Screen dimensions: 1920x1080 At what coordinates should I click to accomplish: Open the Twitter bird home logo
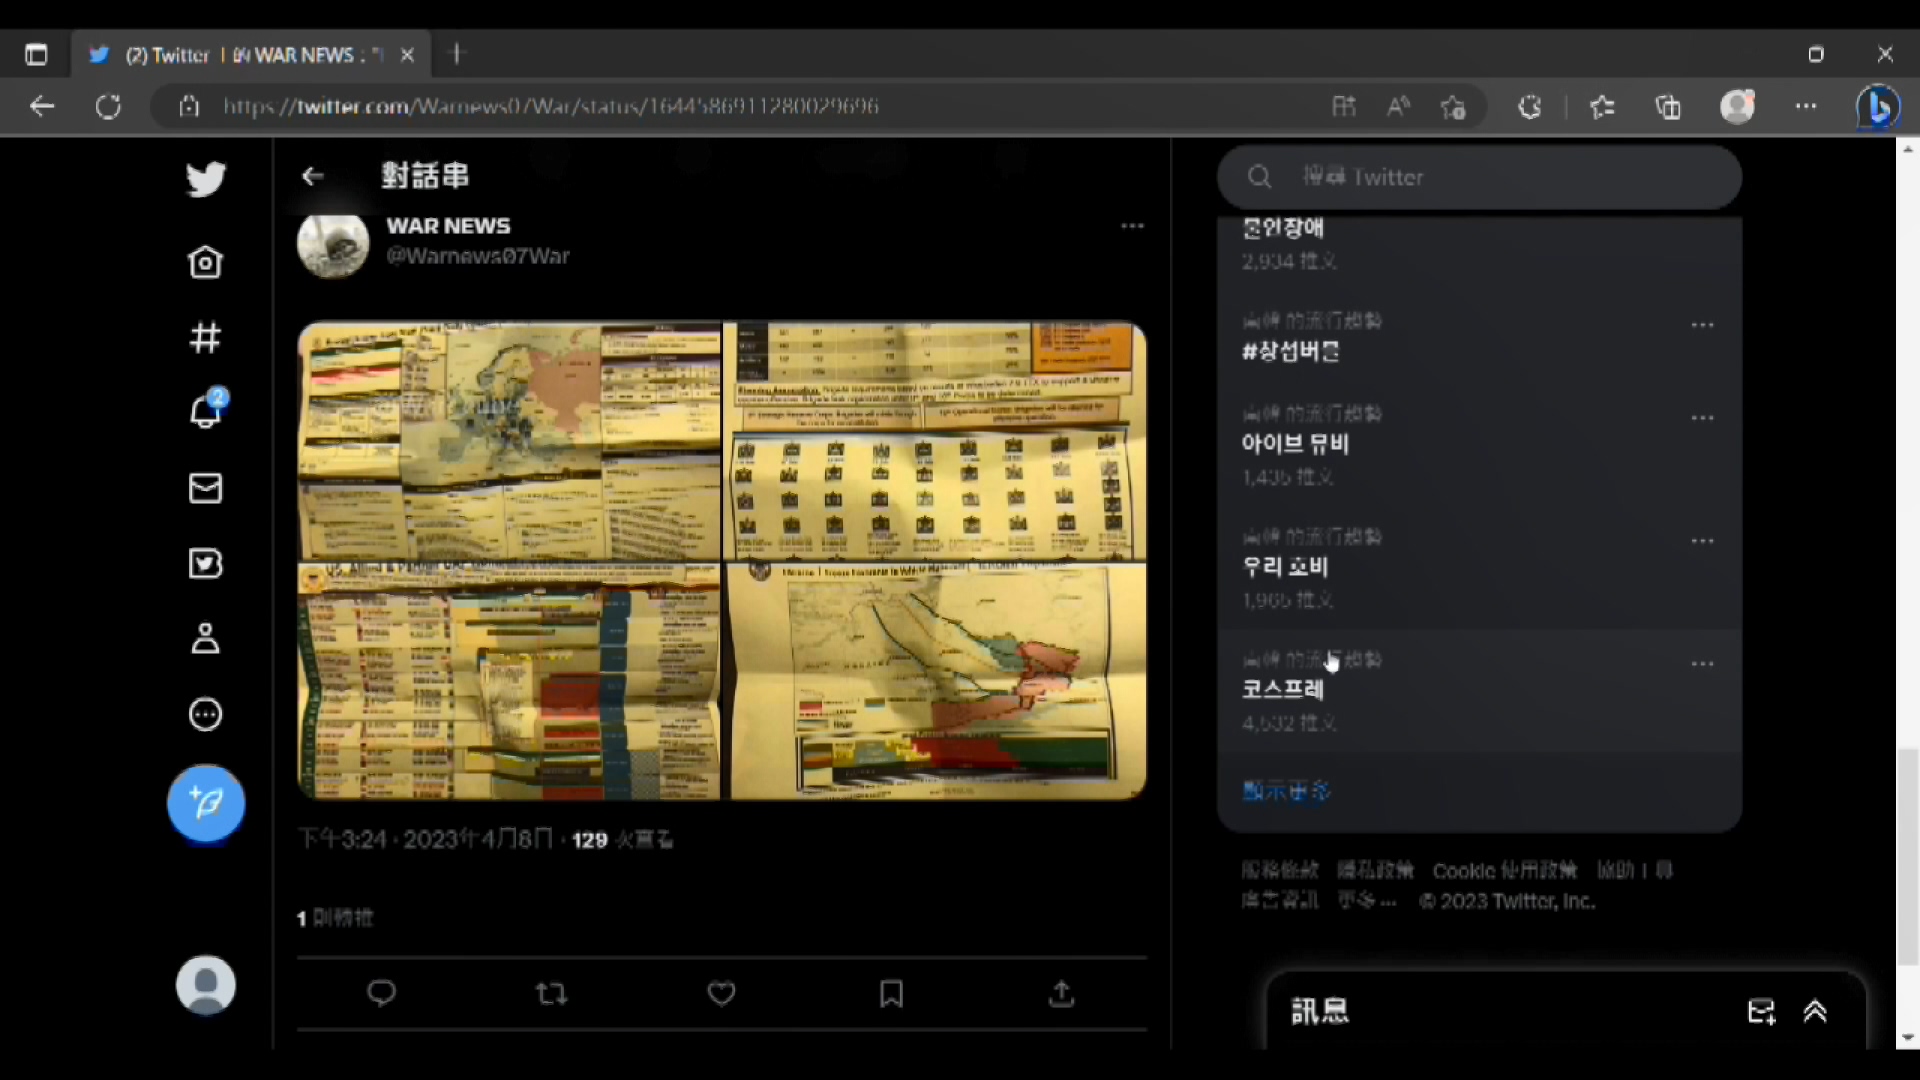pyautogui.click(x=206, y=179)
